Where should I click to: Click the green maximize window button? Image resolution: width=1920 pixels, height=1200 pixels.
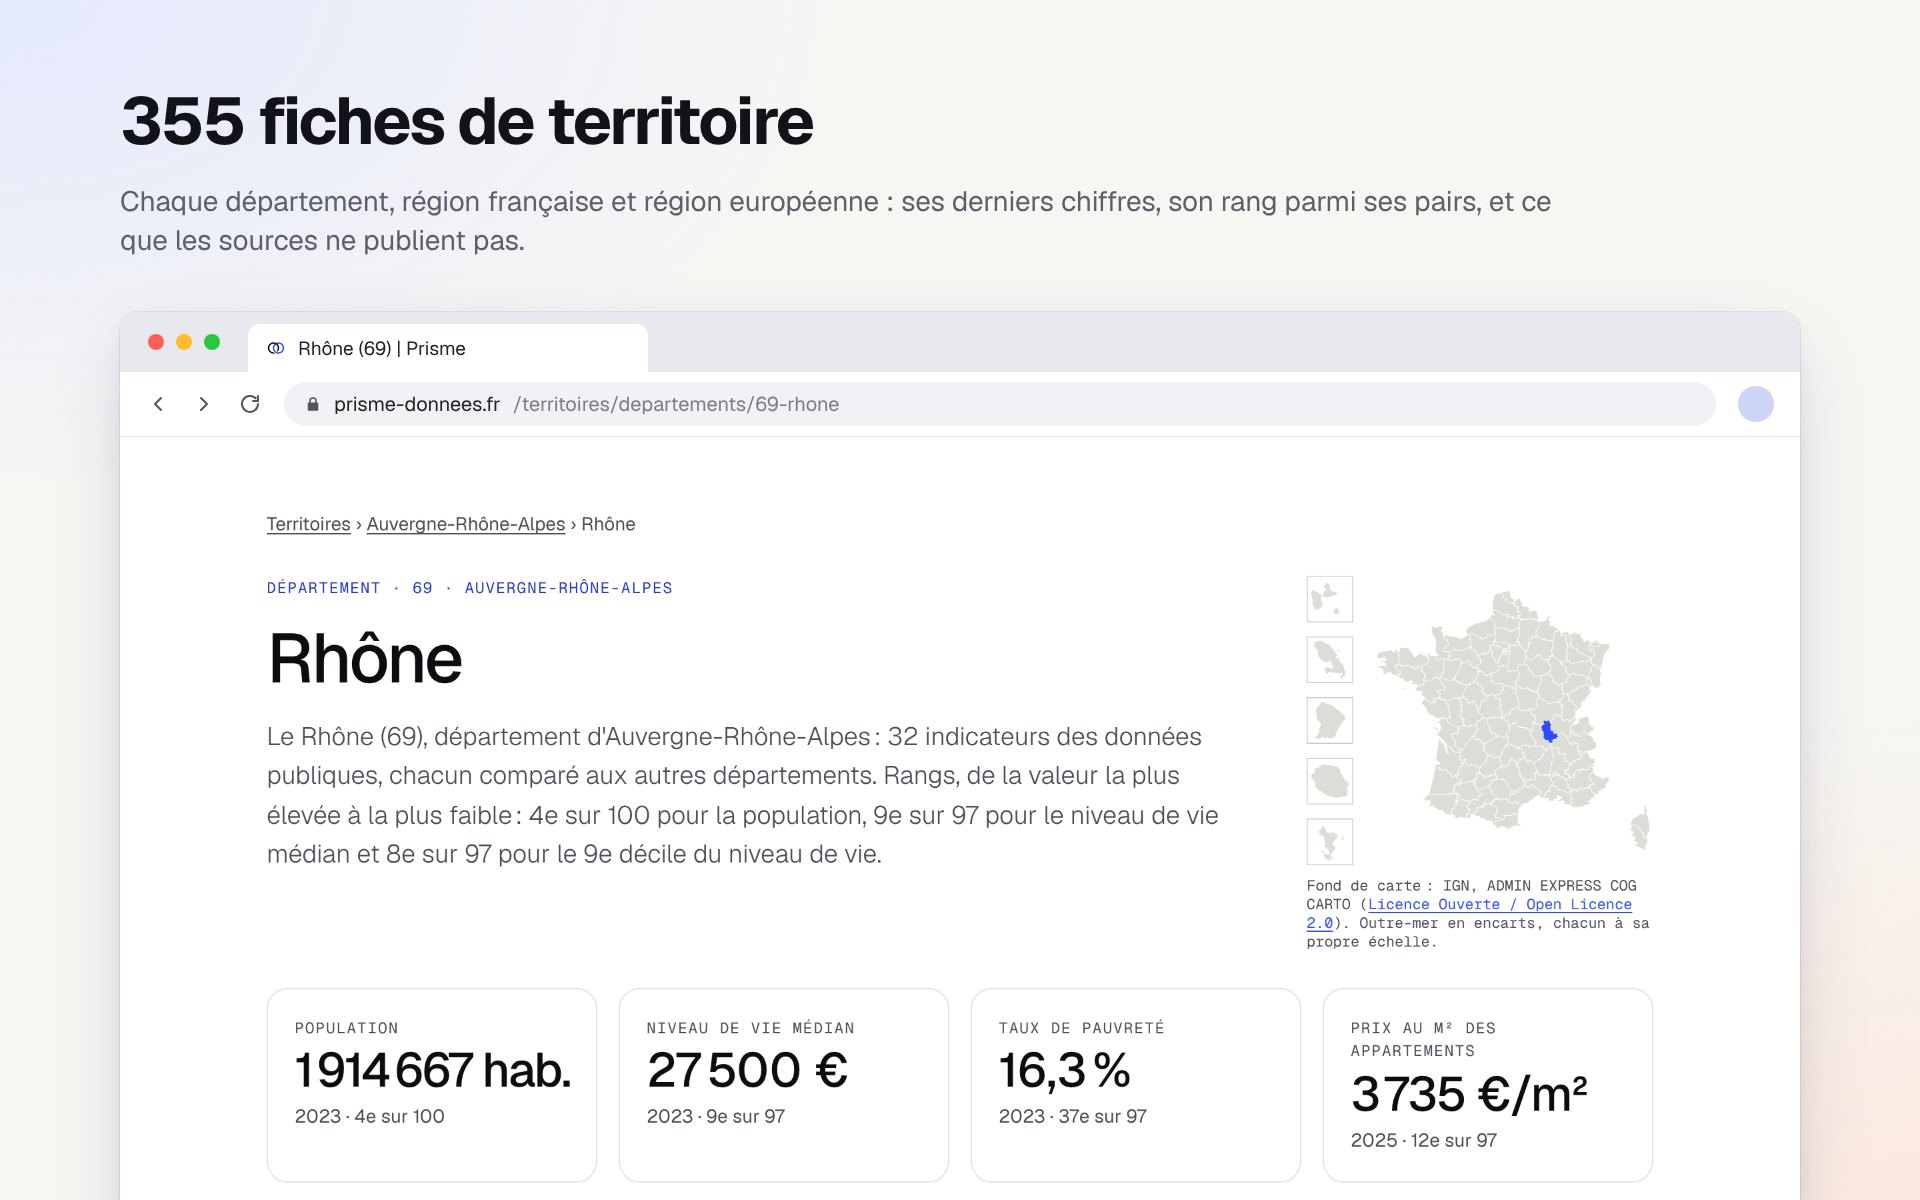(x=212, y=342)
